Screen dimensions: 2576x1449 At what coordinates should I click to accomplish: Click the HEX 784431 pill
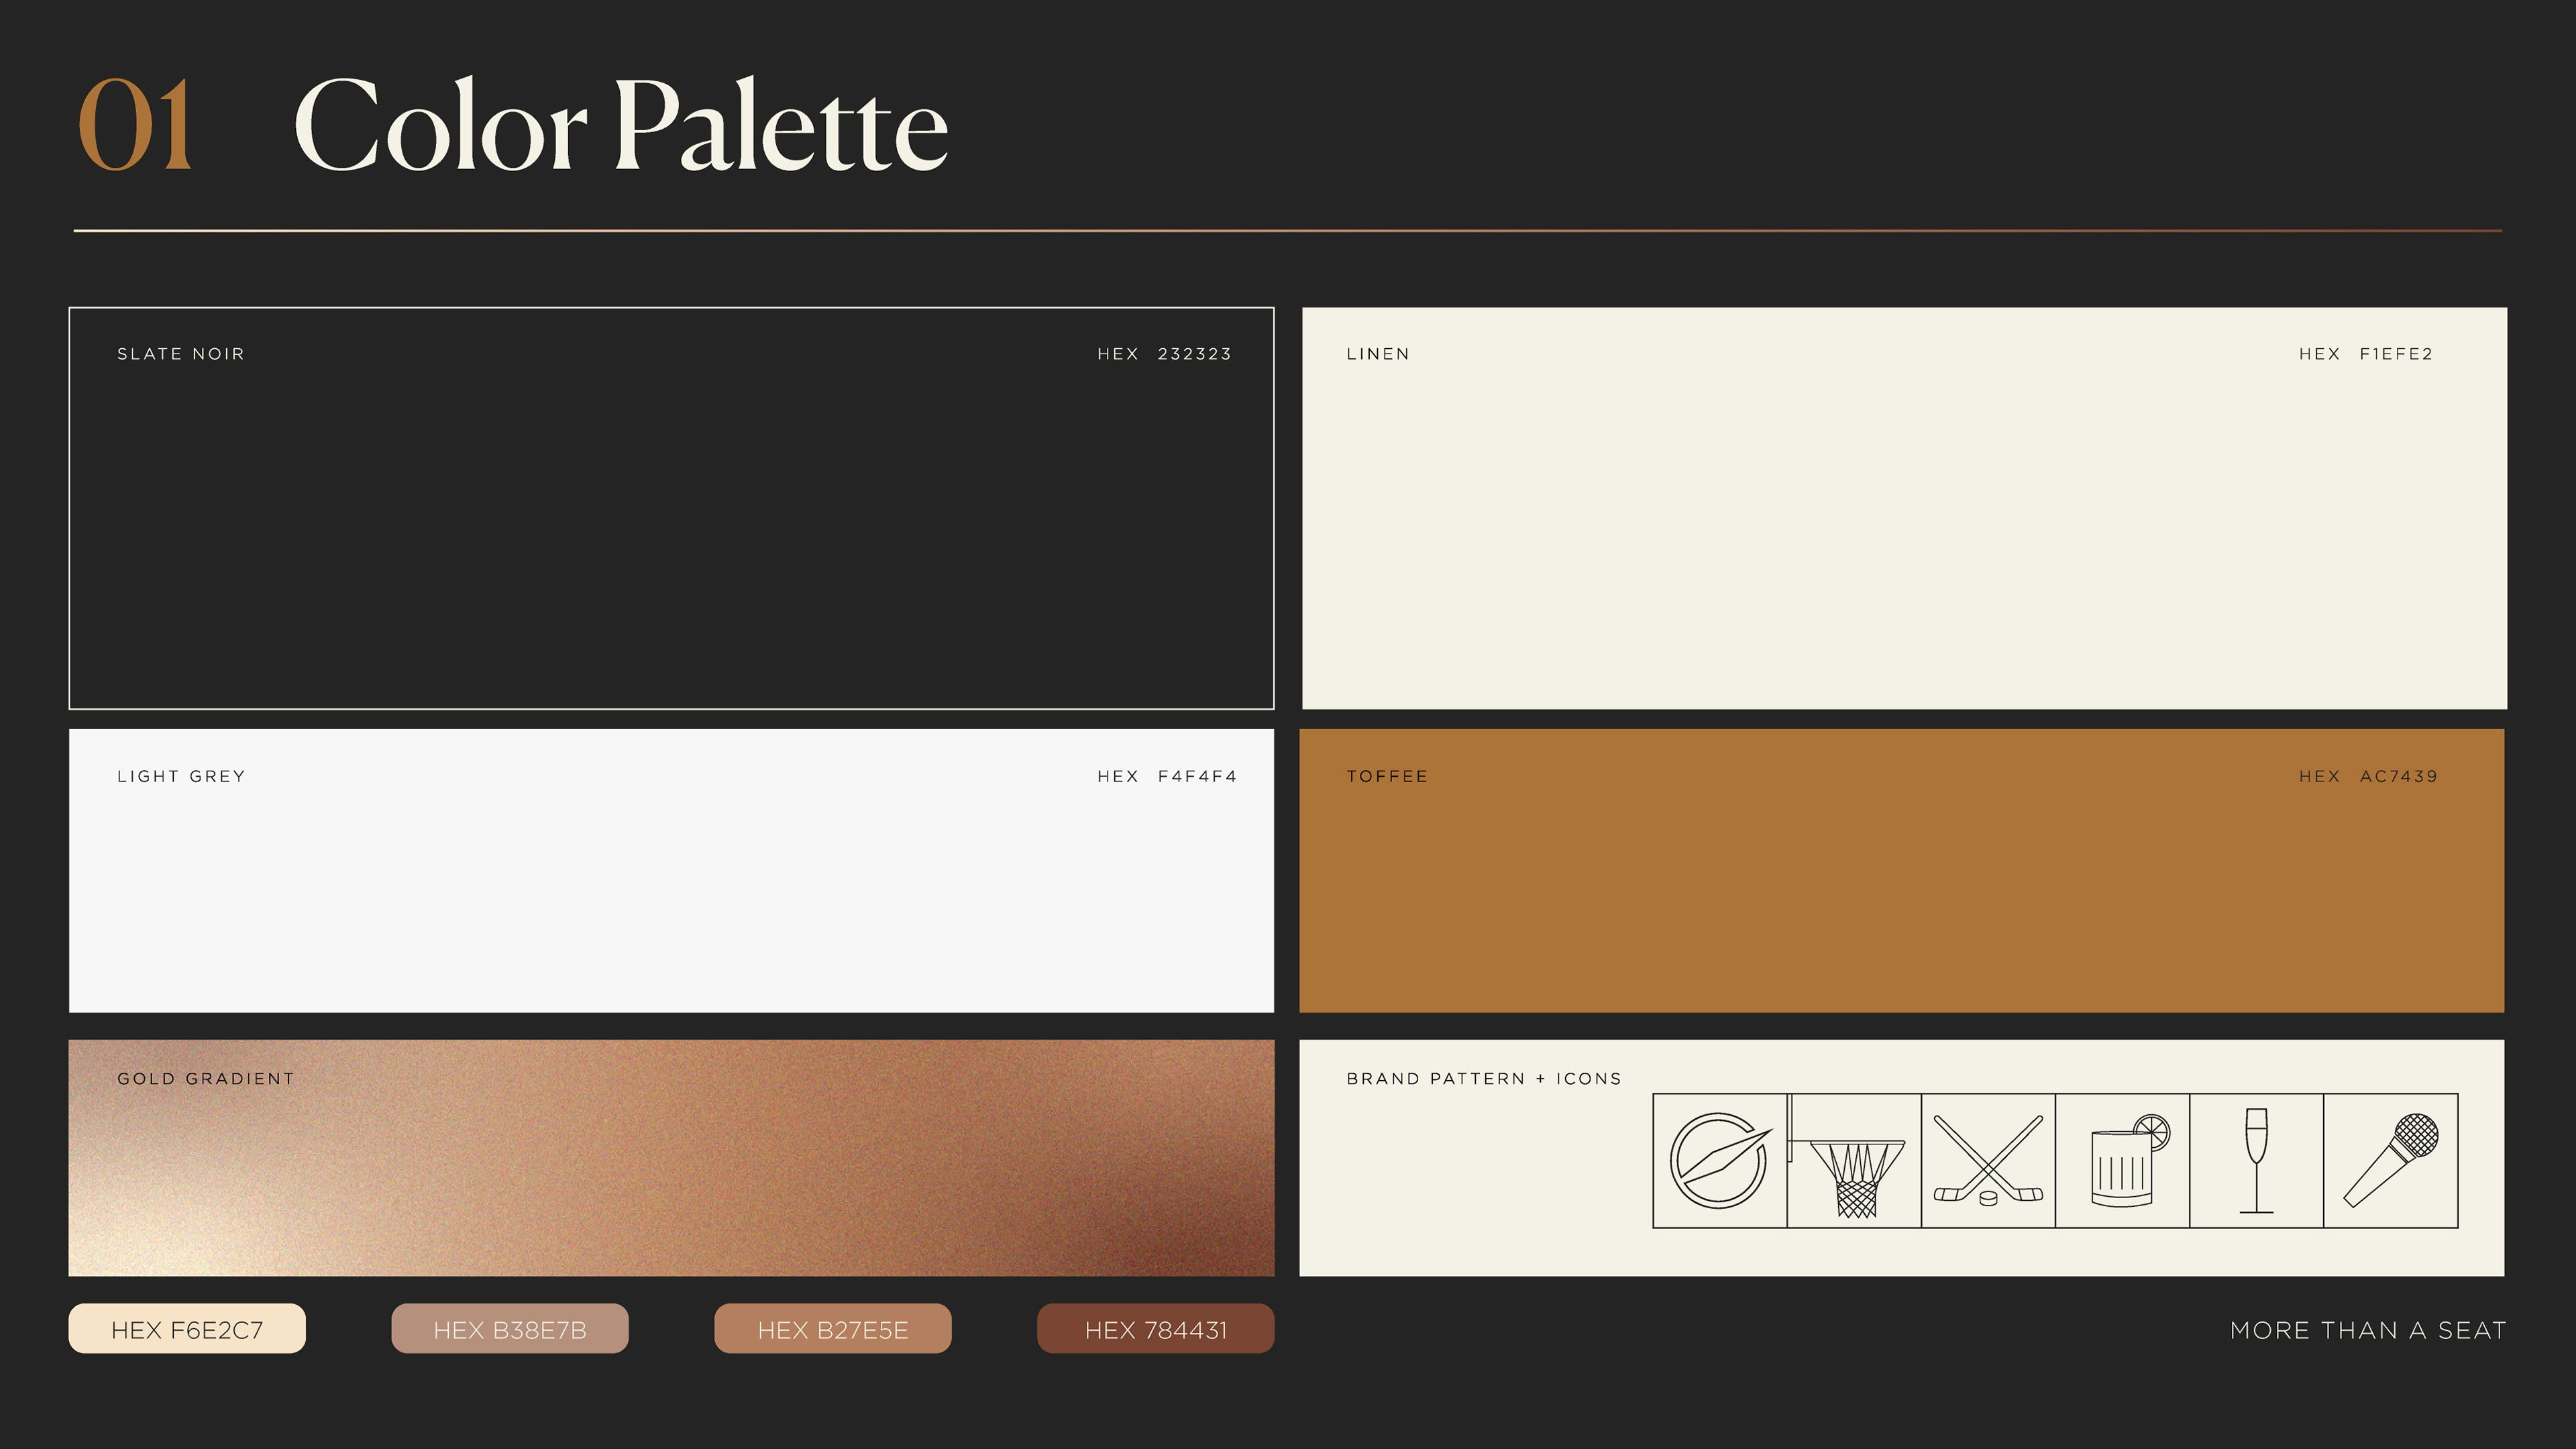[1156, 1329]
